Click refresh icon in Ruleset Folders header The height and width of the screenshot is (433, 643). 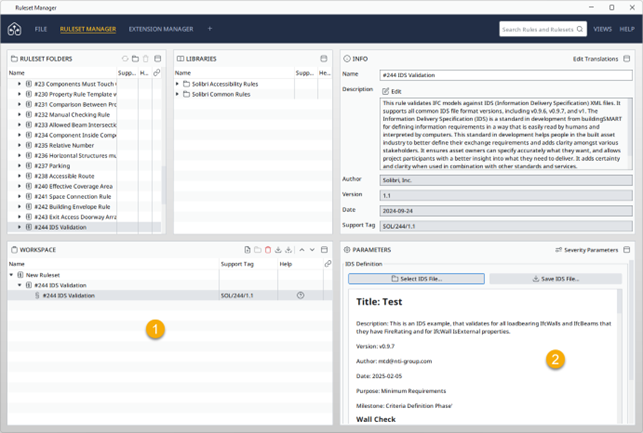point(125,59)
